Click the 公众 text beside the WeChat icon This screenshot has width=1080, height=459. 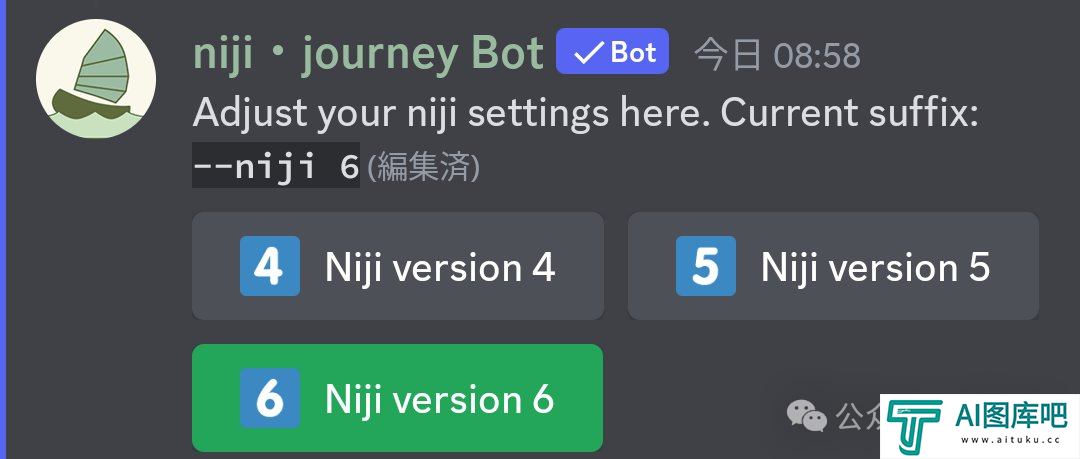[858, 416]
